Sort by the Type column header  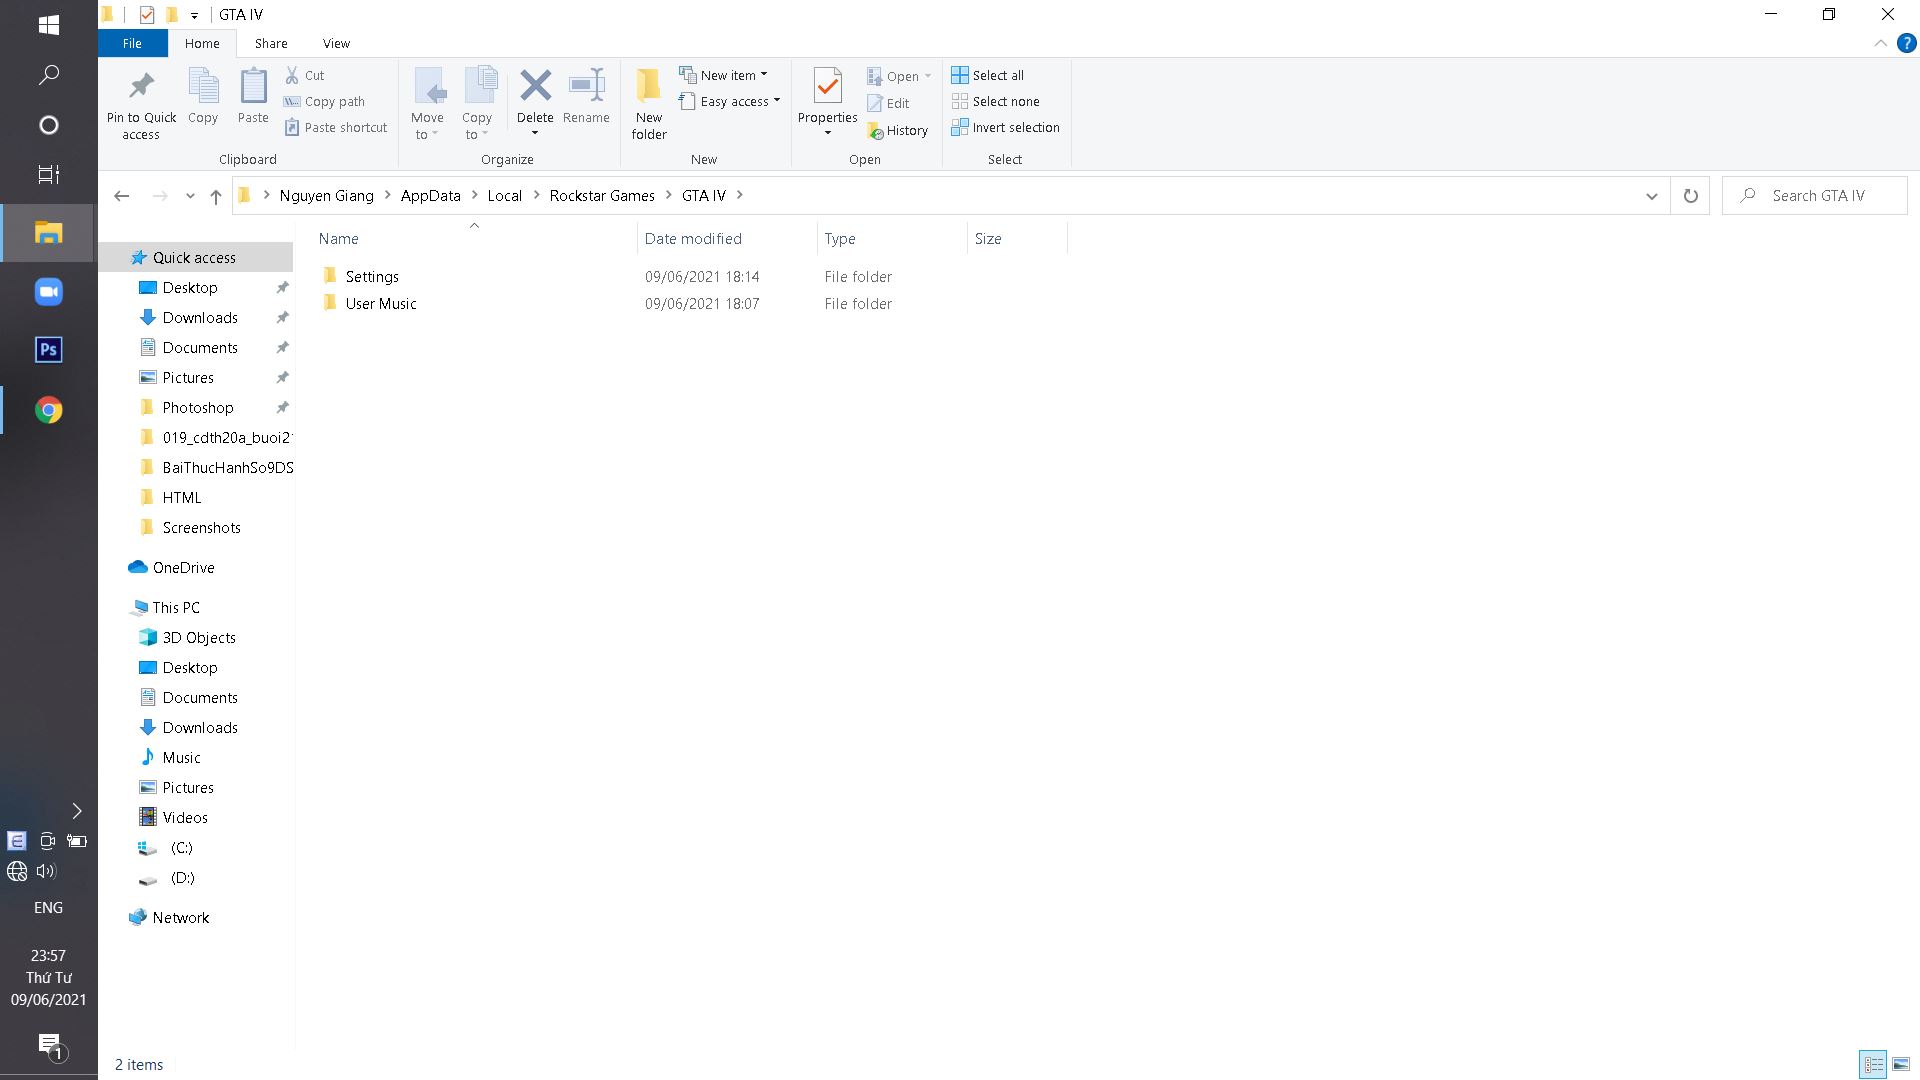[892, 238]
